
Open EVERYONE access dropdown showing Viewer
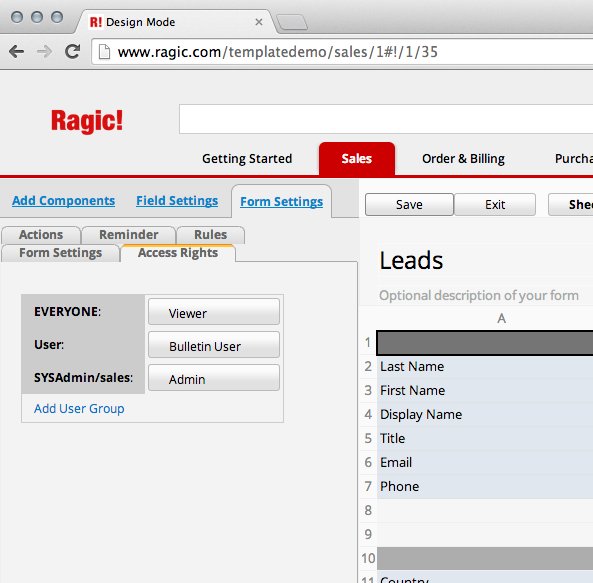(x=214, y=312)
